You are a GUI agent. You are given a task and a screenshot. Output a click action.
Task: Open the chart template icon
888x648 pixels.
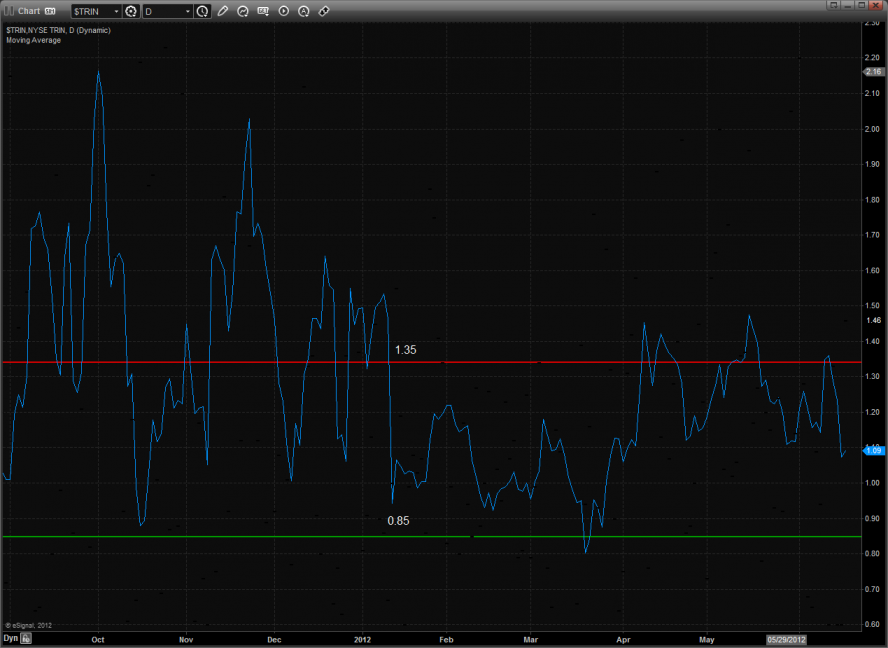click(x=263, y=11)
